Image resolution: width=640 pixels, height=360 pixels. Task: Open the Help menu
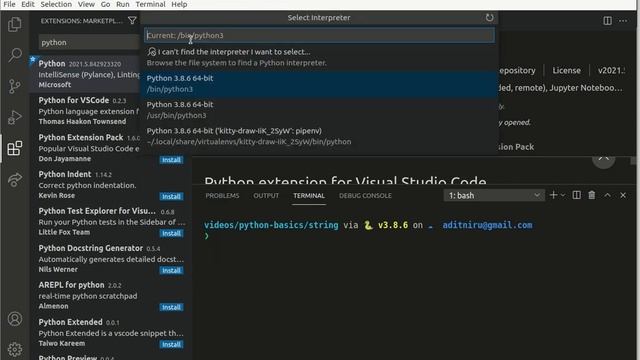pyautogui.click(x=179, y=4)
